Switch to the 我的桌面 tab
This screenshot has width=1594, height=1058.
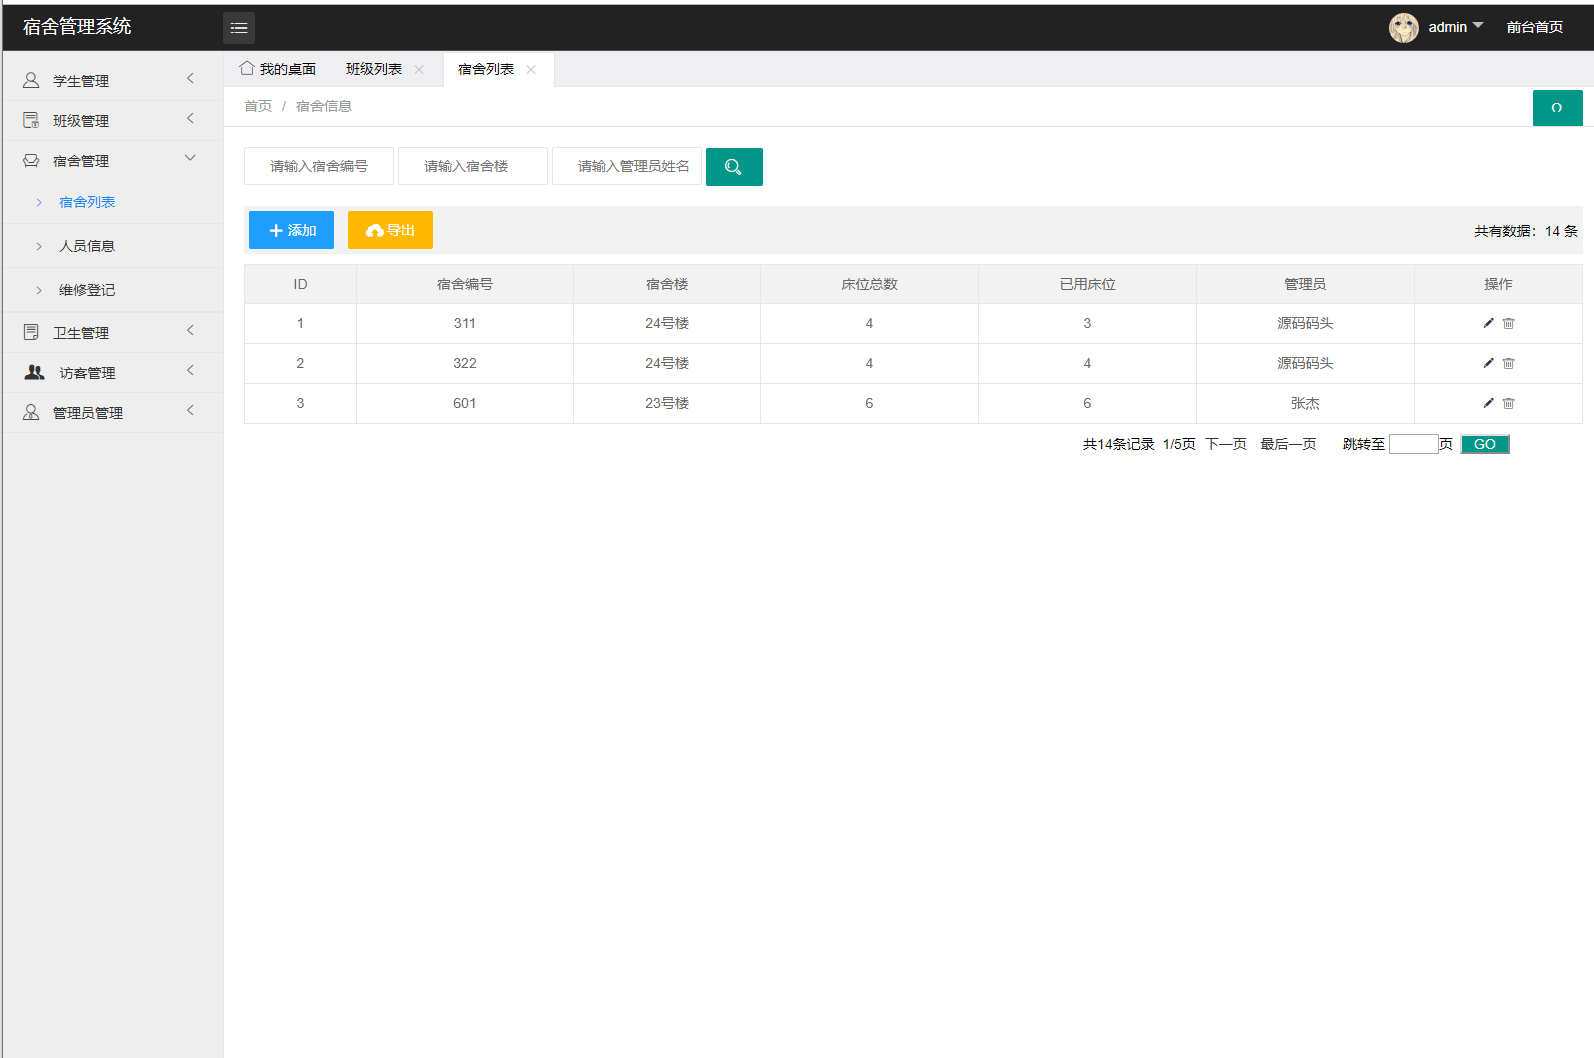(278, 69)
